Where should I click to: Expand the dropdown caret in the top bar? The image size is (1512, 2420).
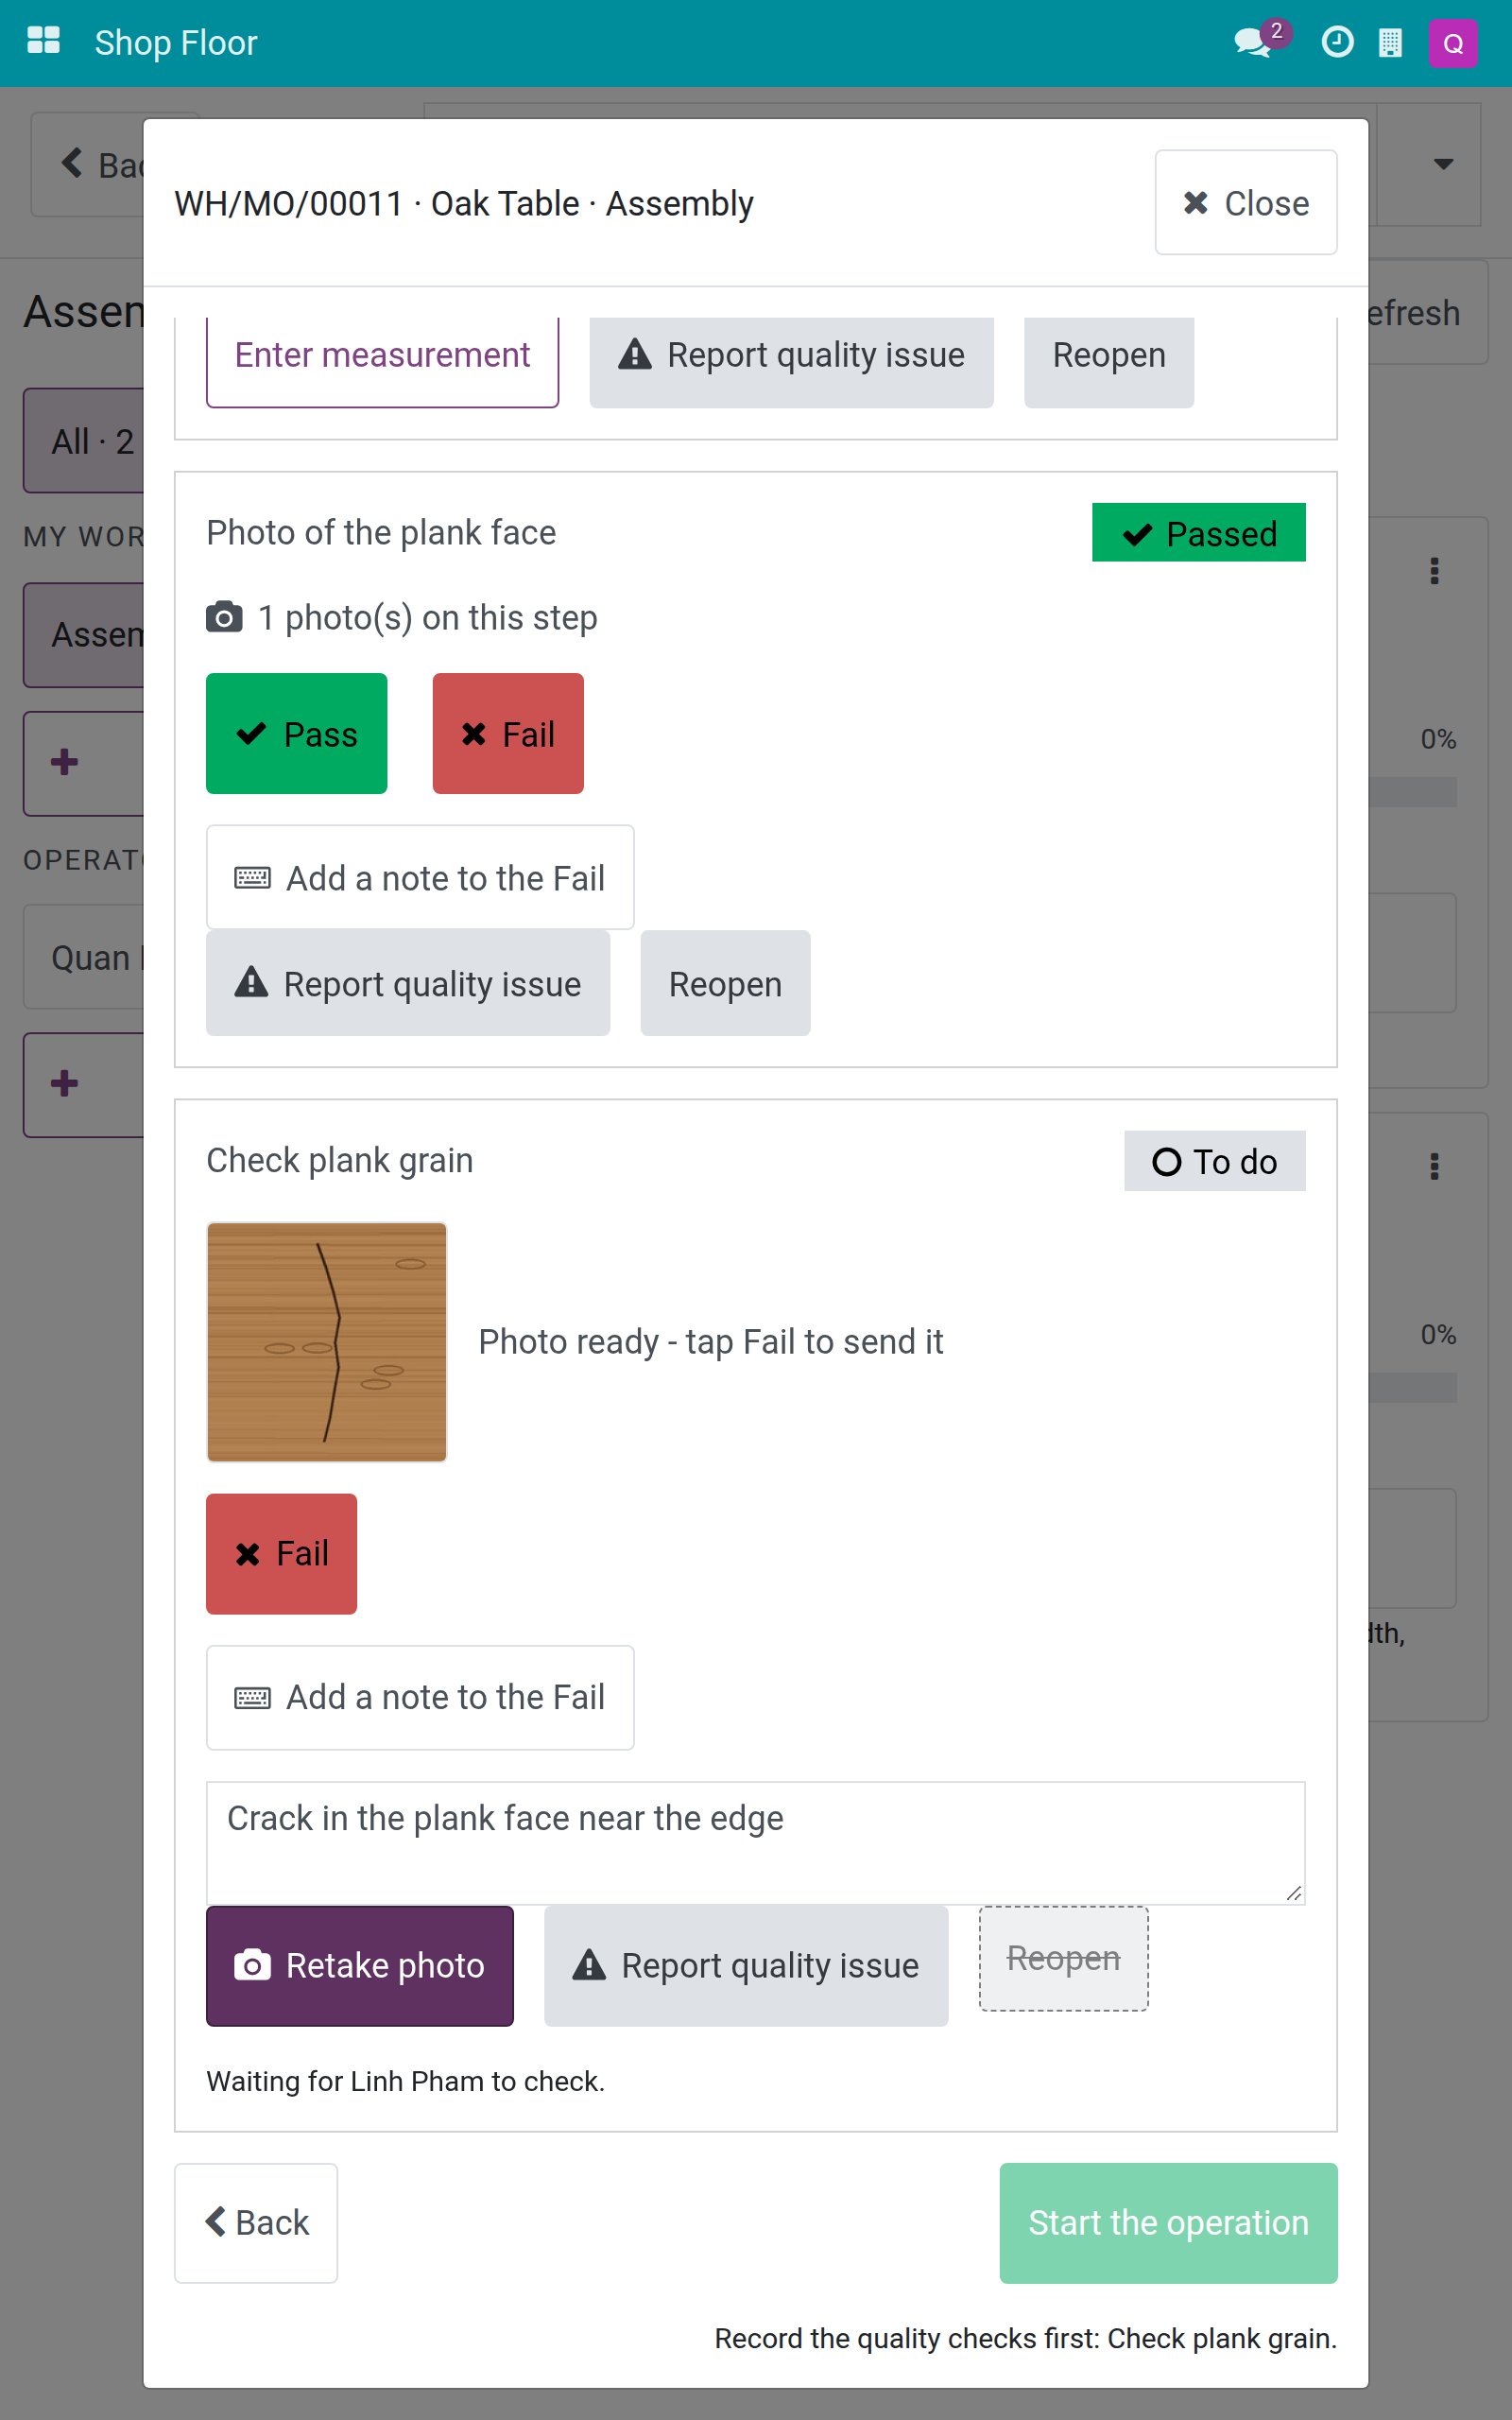coord(1443,164)
